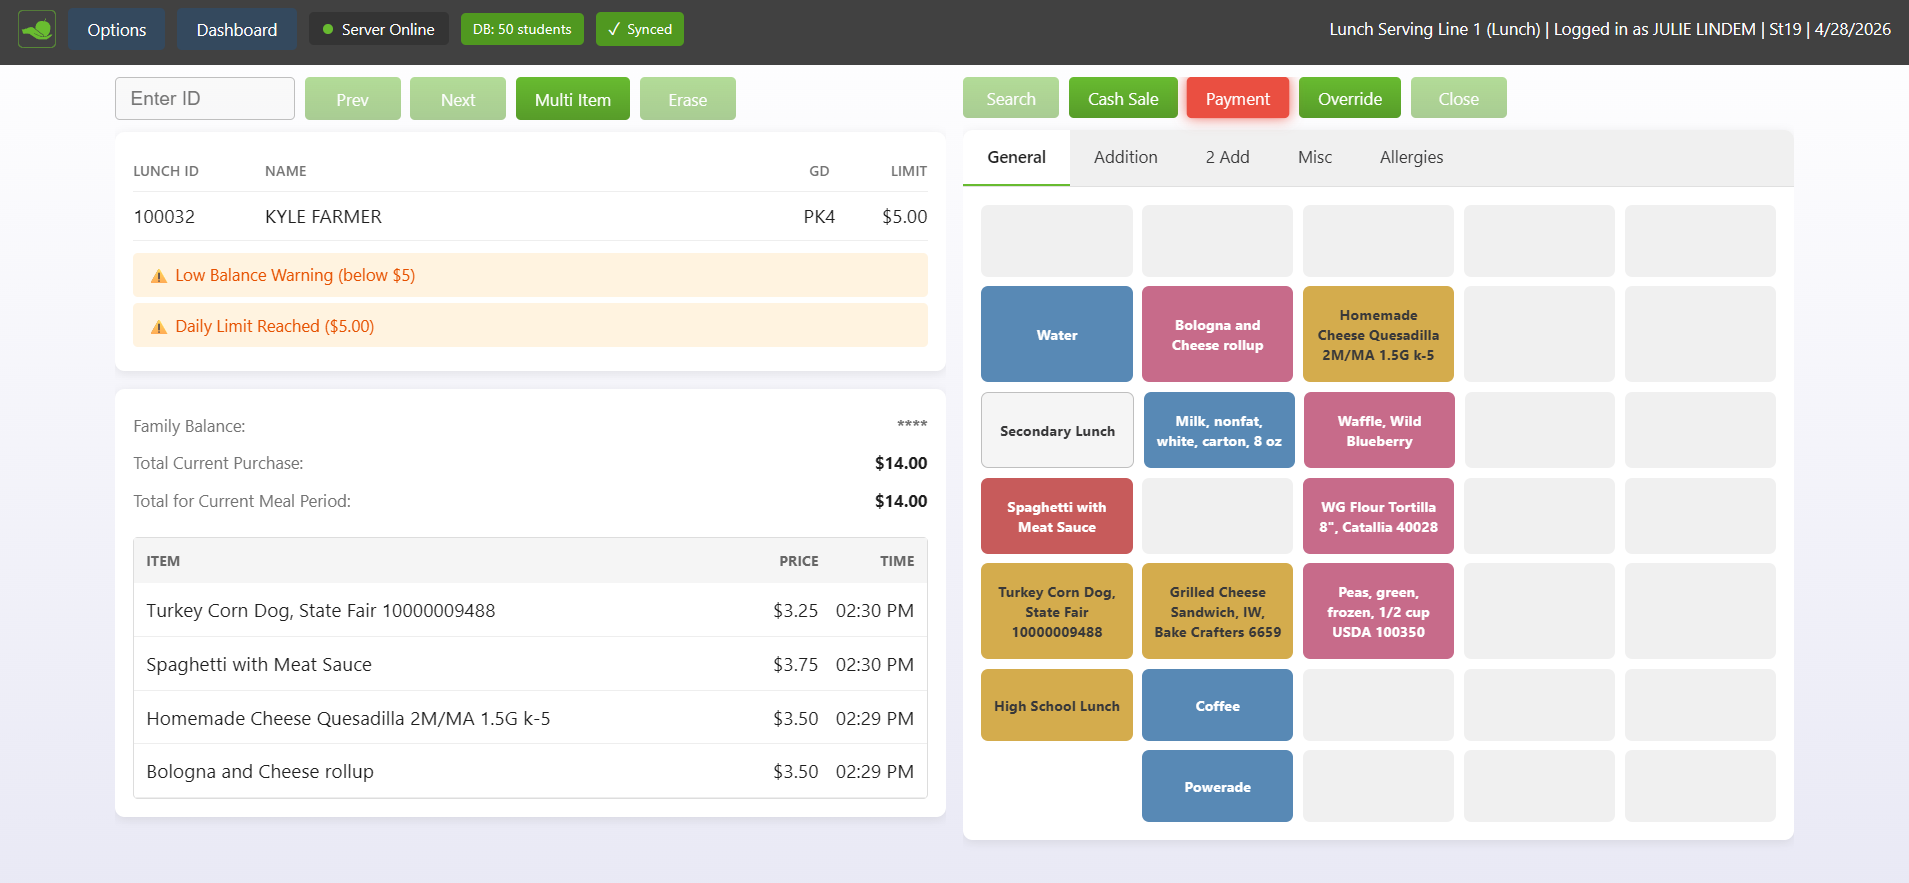Click the Low Balance Warning triangle icon

click(x=158, y=276)
